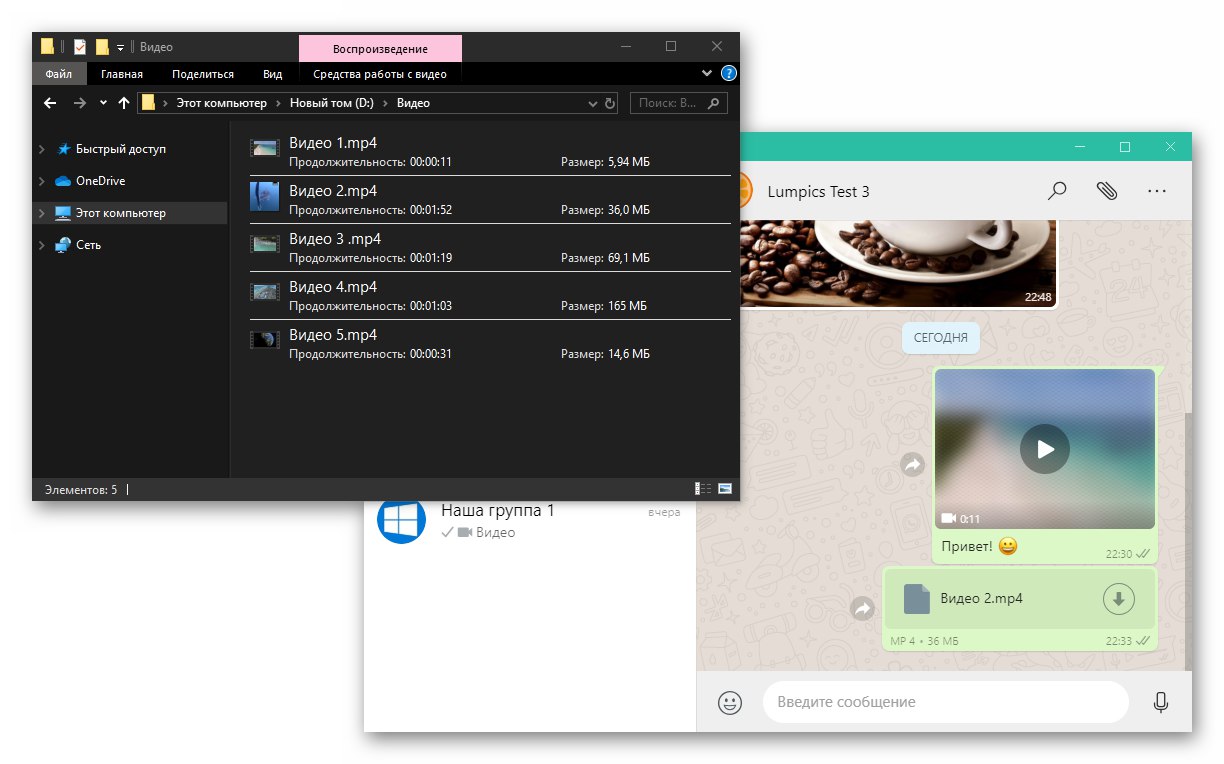
Task: Click the Введите сообщение input field
Action: pos(945,702)
